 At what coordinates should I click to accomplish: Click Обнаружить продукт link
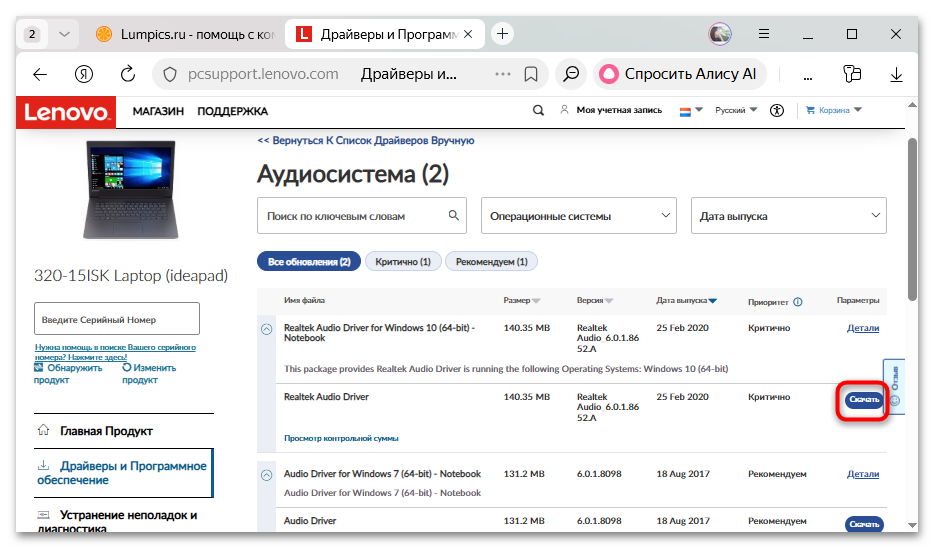pos(68,373)
